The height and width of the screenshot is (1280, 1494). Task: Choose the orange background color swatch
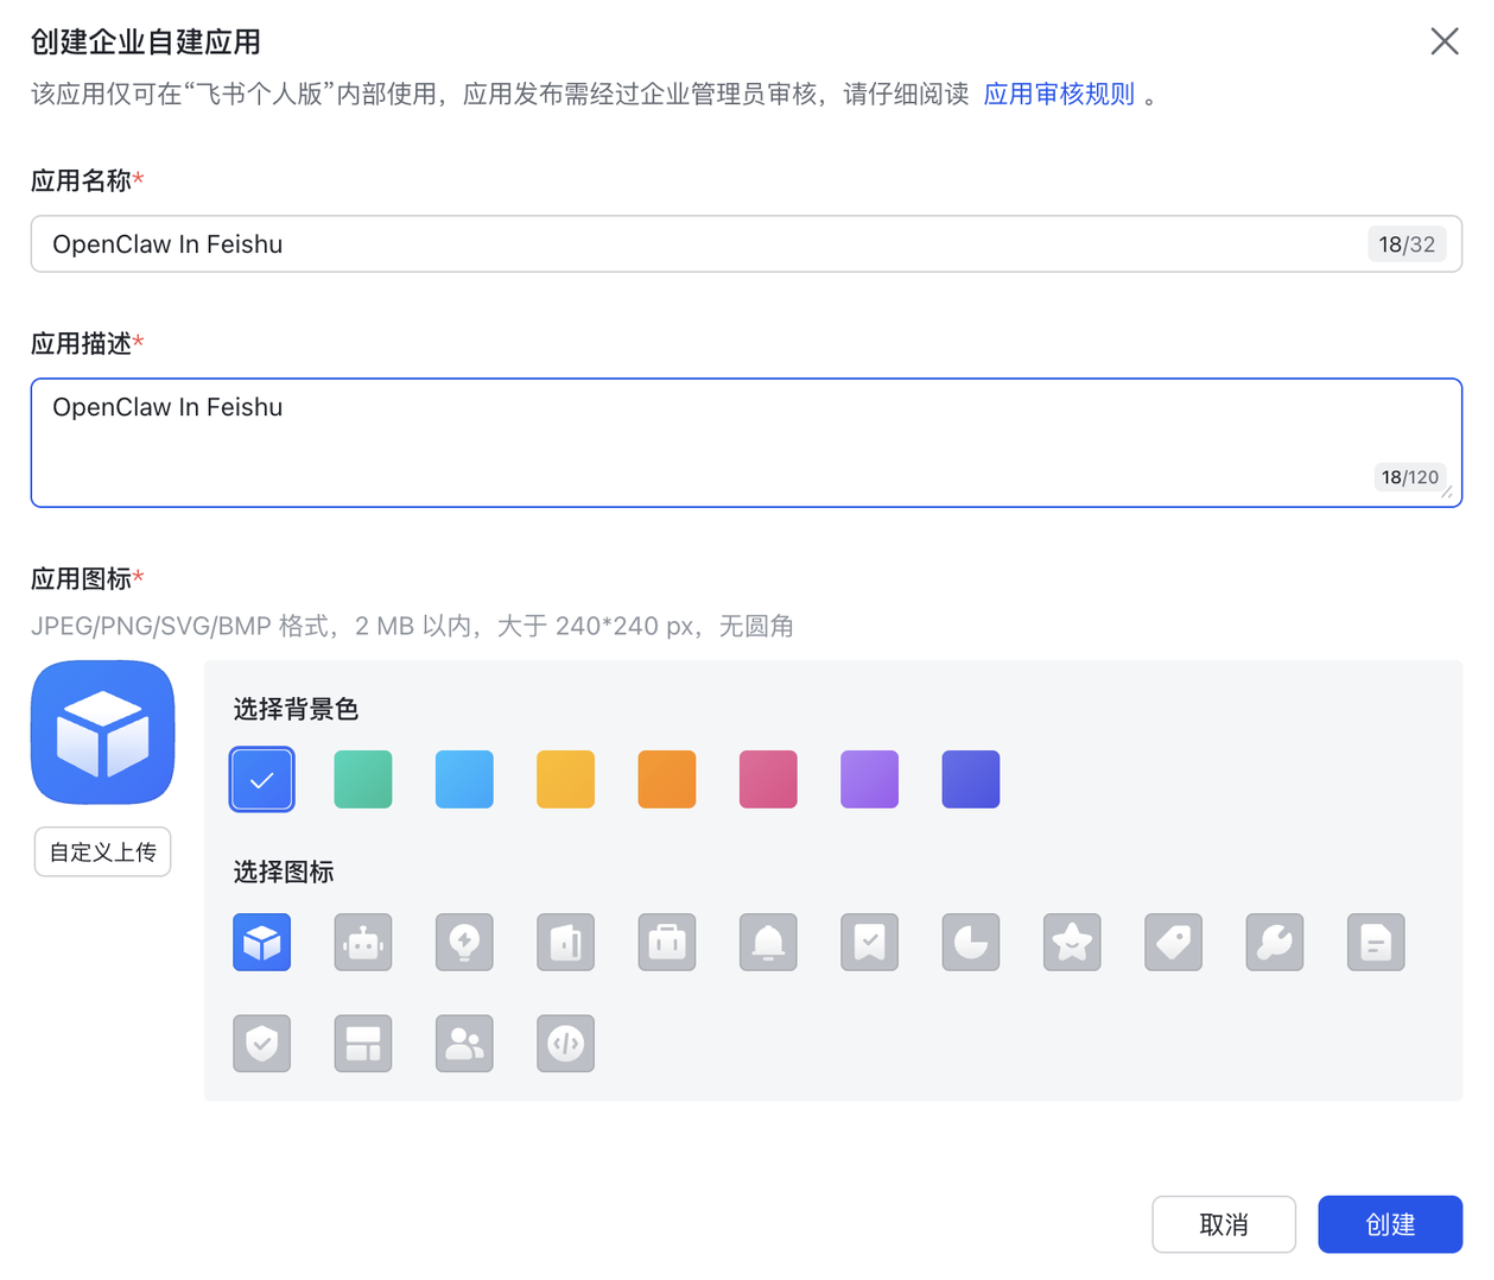666,779
